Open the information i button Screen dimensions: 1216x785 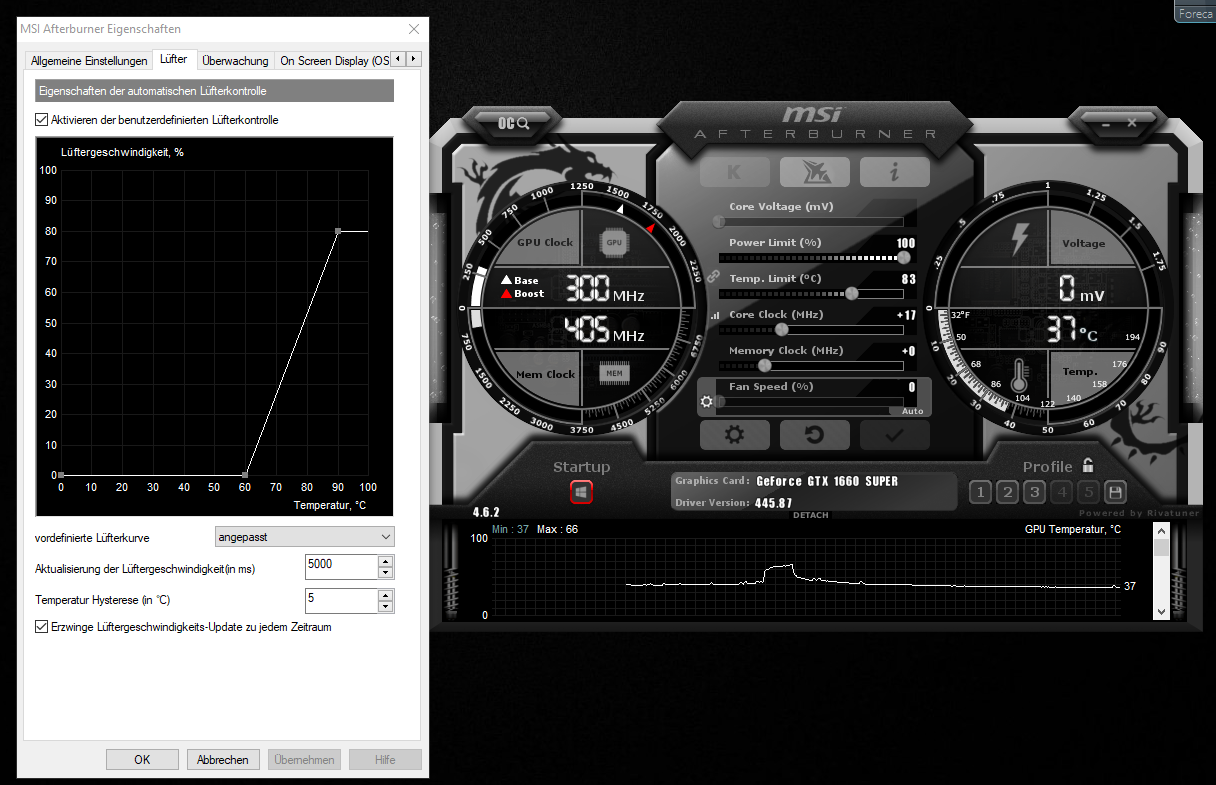(895, 172)
